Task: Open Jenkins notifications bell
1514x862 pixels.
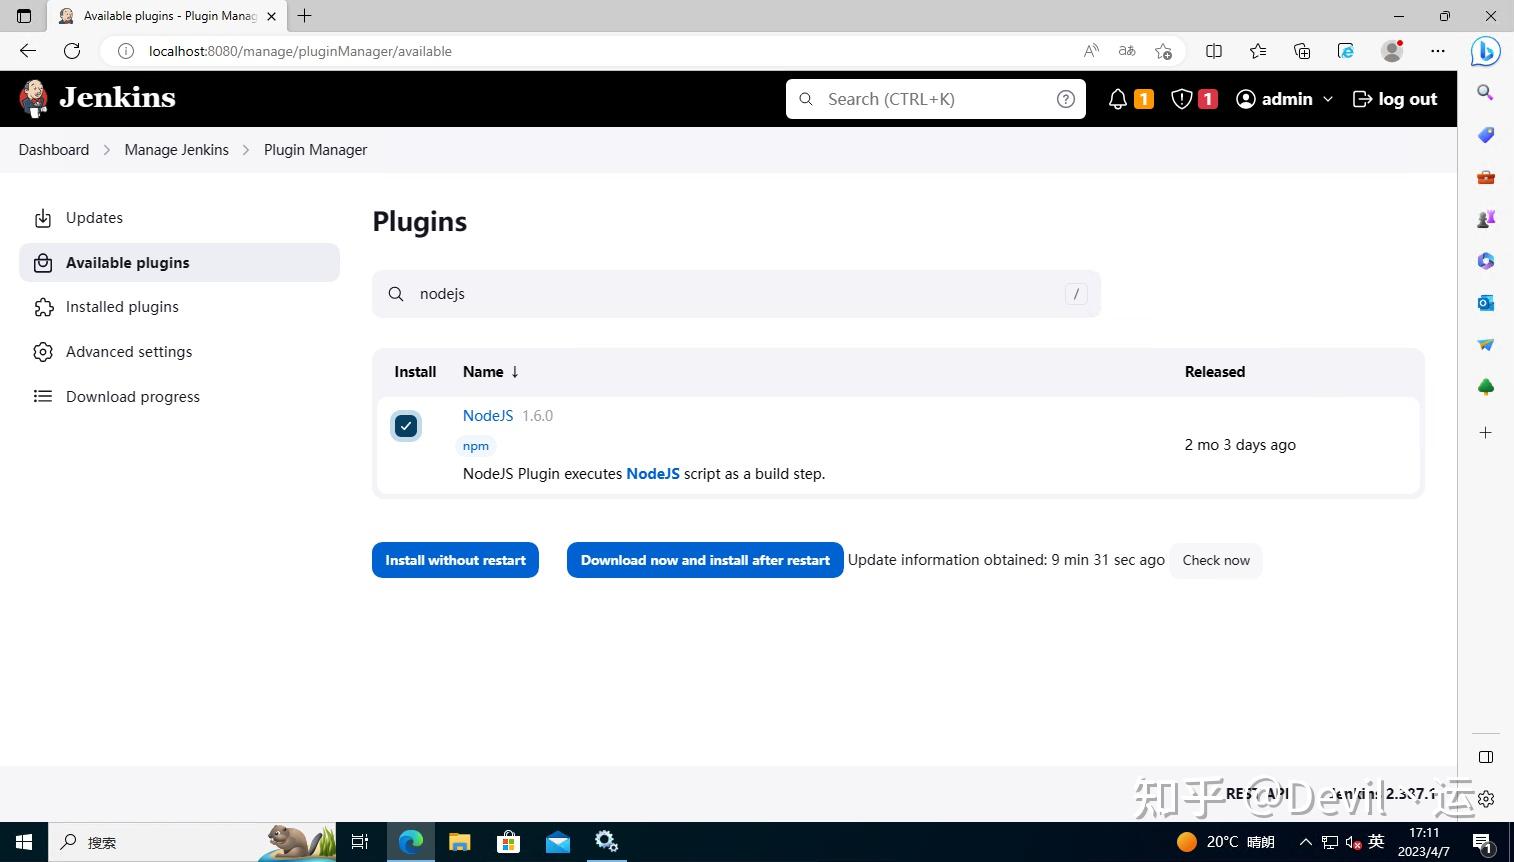Action: click(1118, 98)
